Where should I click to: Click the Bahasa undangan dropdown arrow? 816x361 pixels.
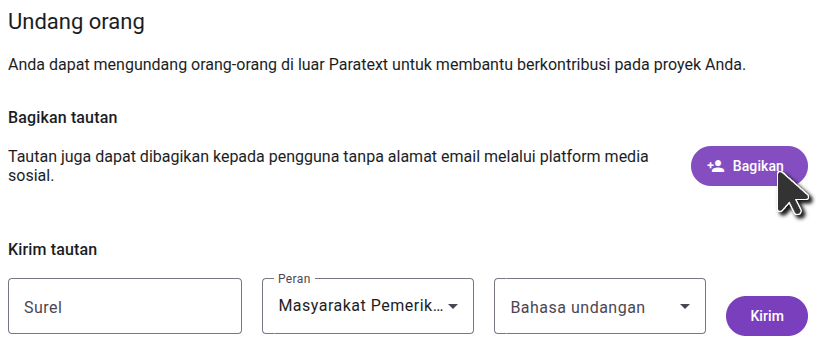[x=685, y=306]
